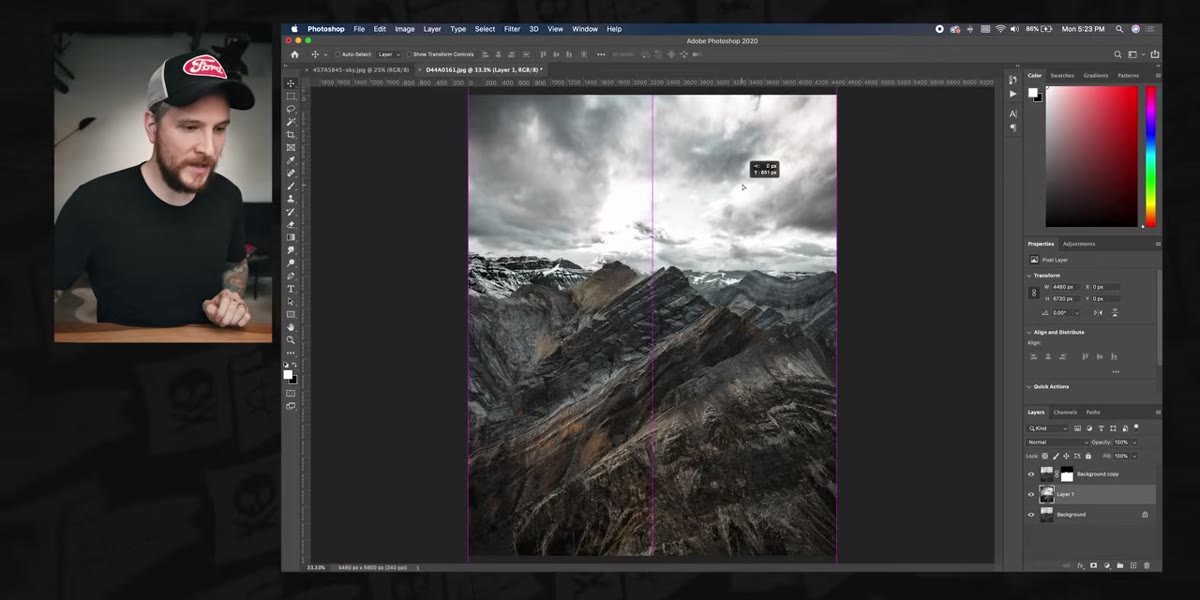Pick a color in the color field
Screen dimensions: 1200x600
(1091, 157)
